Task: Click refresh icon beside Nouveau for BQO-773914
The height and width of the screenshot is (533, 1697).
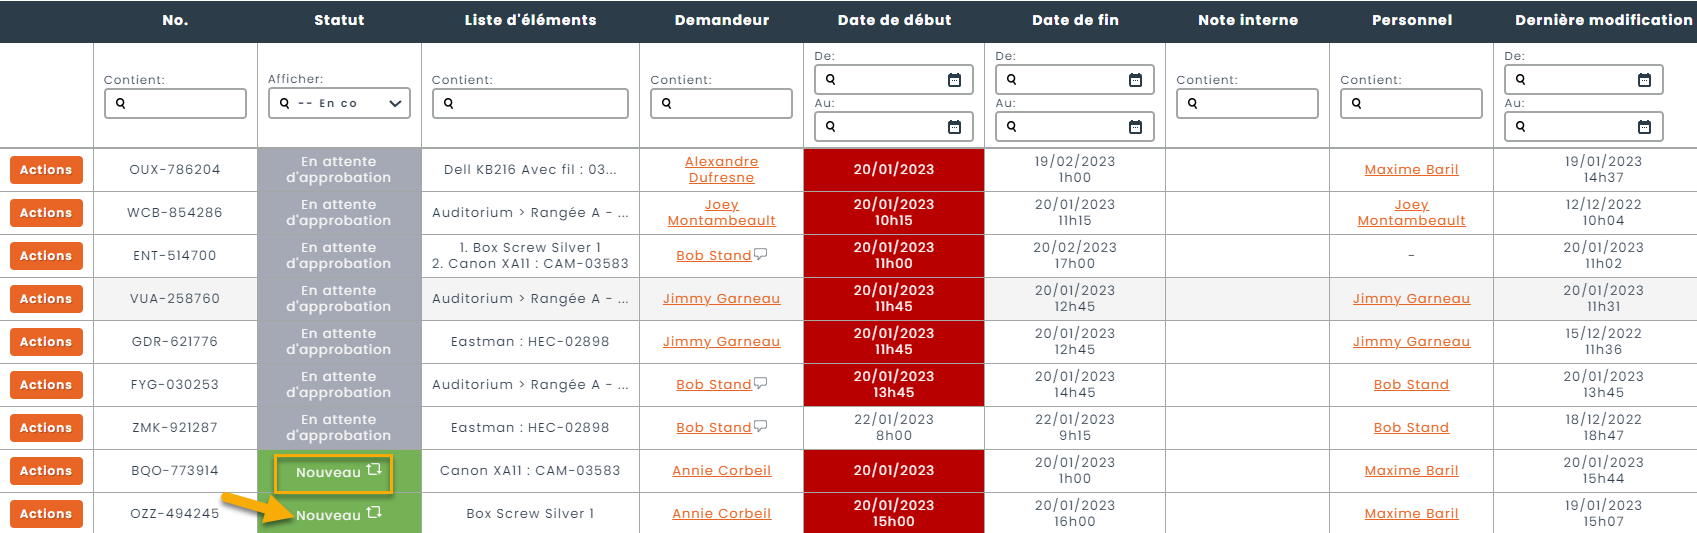Action: 374,470
